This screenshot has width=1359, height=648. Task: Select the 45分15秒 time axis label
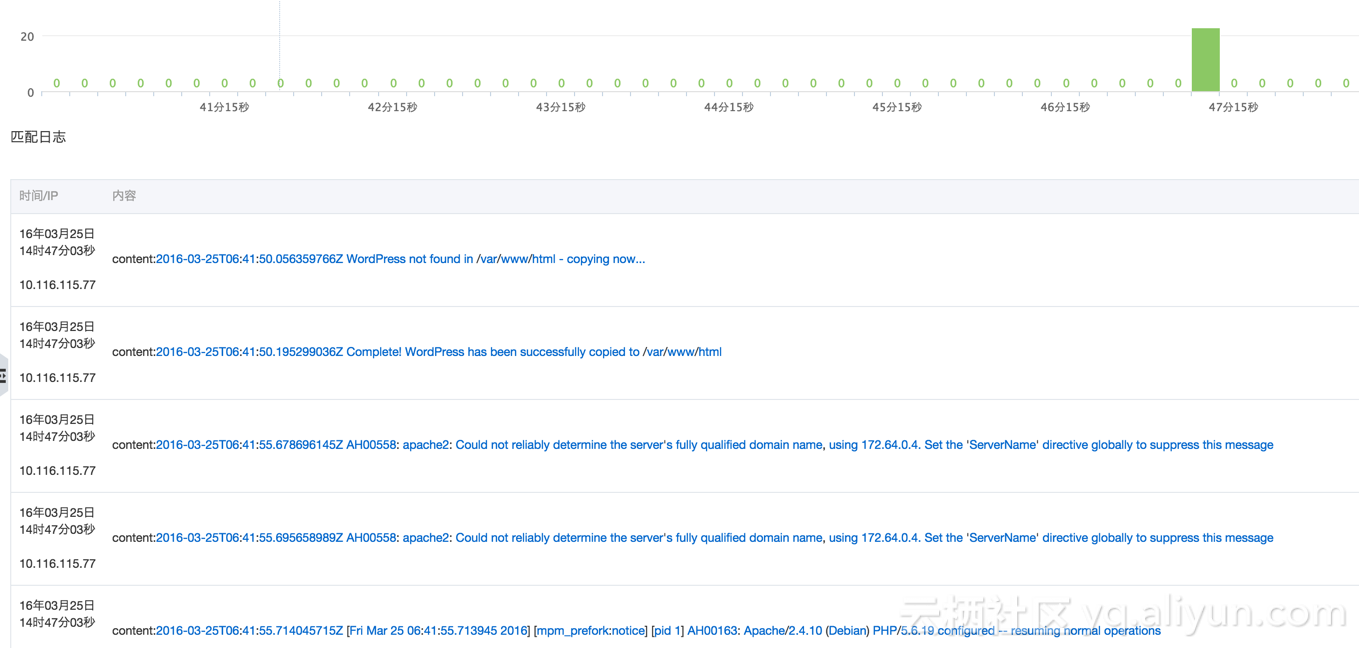[897, 107]
